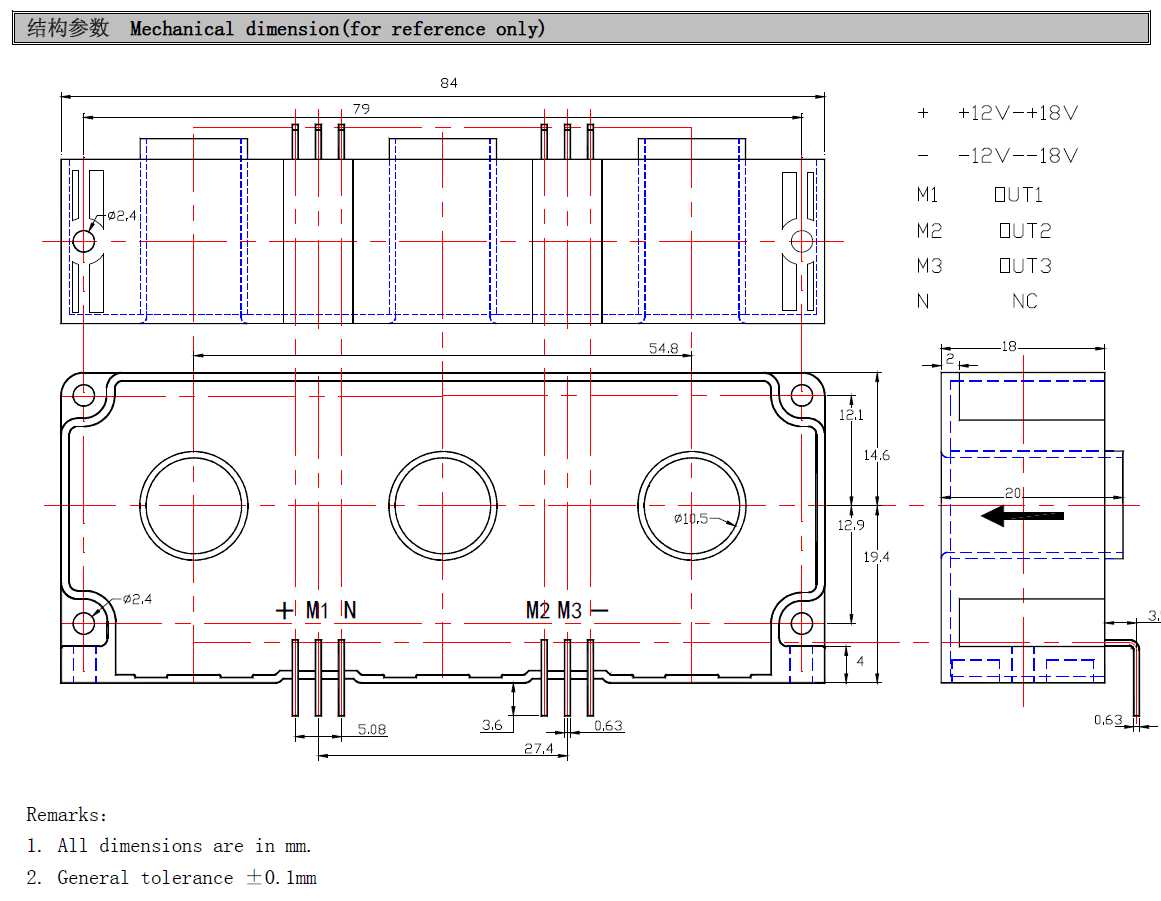Click the left large circular aperture

pyautogui.click(x=193, y=505)
